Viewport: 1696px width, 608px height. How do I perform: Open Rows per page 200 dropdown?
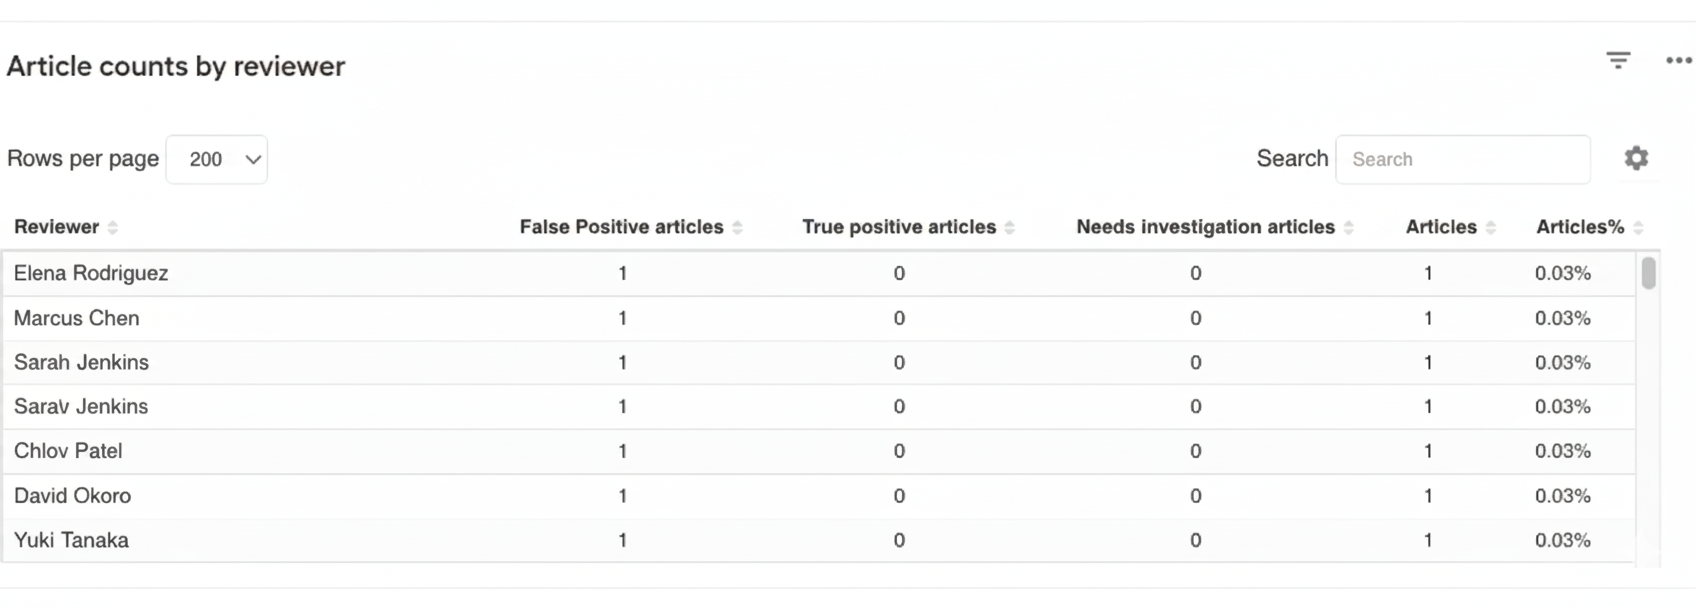click(x=217, y=159)
